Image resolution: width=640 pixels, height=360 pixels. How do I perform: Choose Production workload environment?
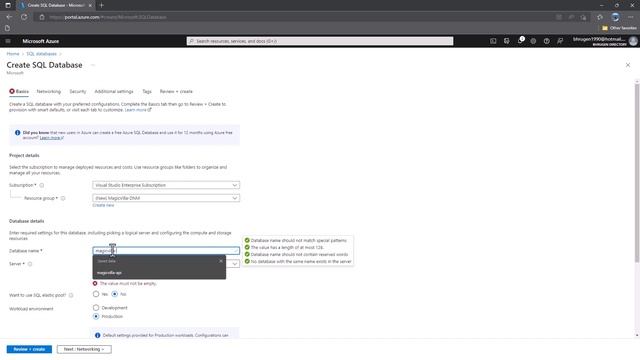point(96,316)
